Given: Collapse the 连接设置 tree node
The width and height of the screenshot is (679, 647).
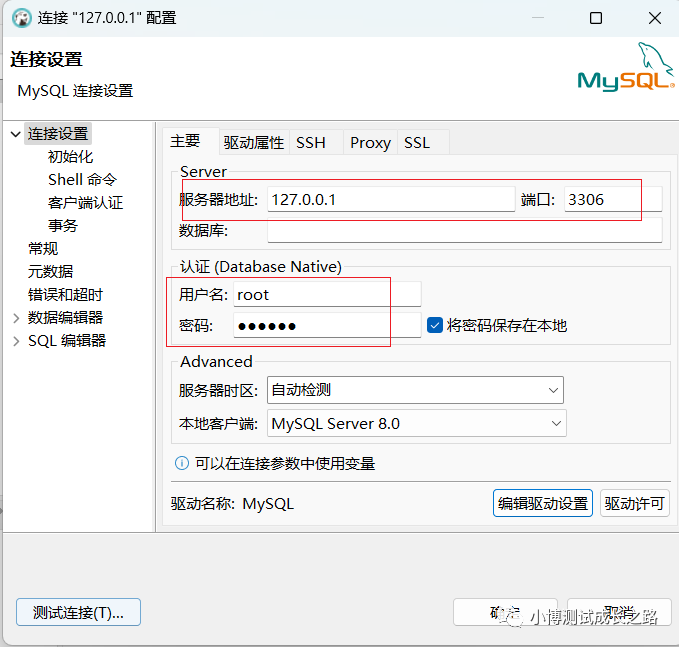Looking at the screenshot, I should click(16, 134).
